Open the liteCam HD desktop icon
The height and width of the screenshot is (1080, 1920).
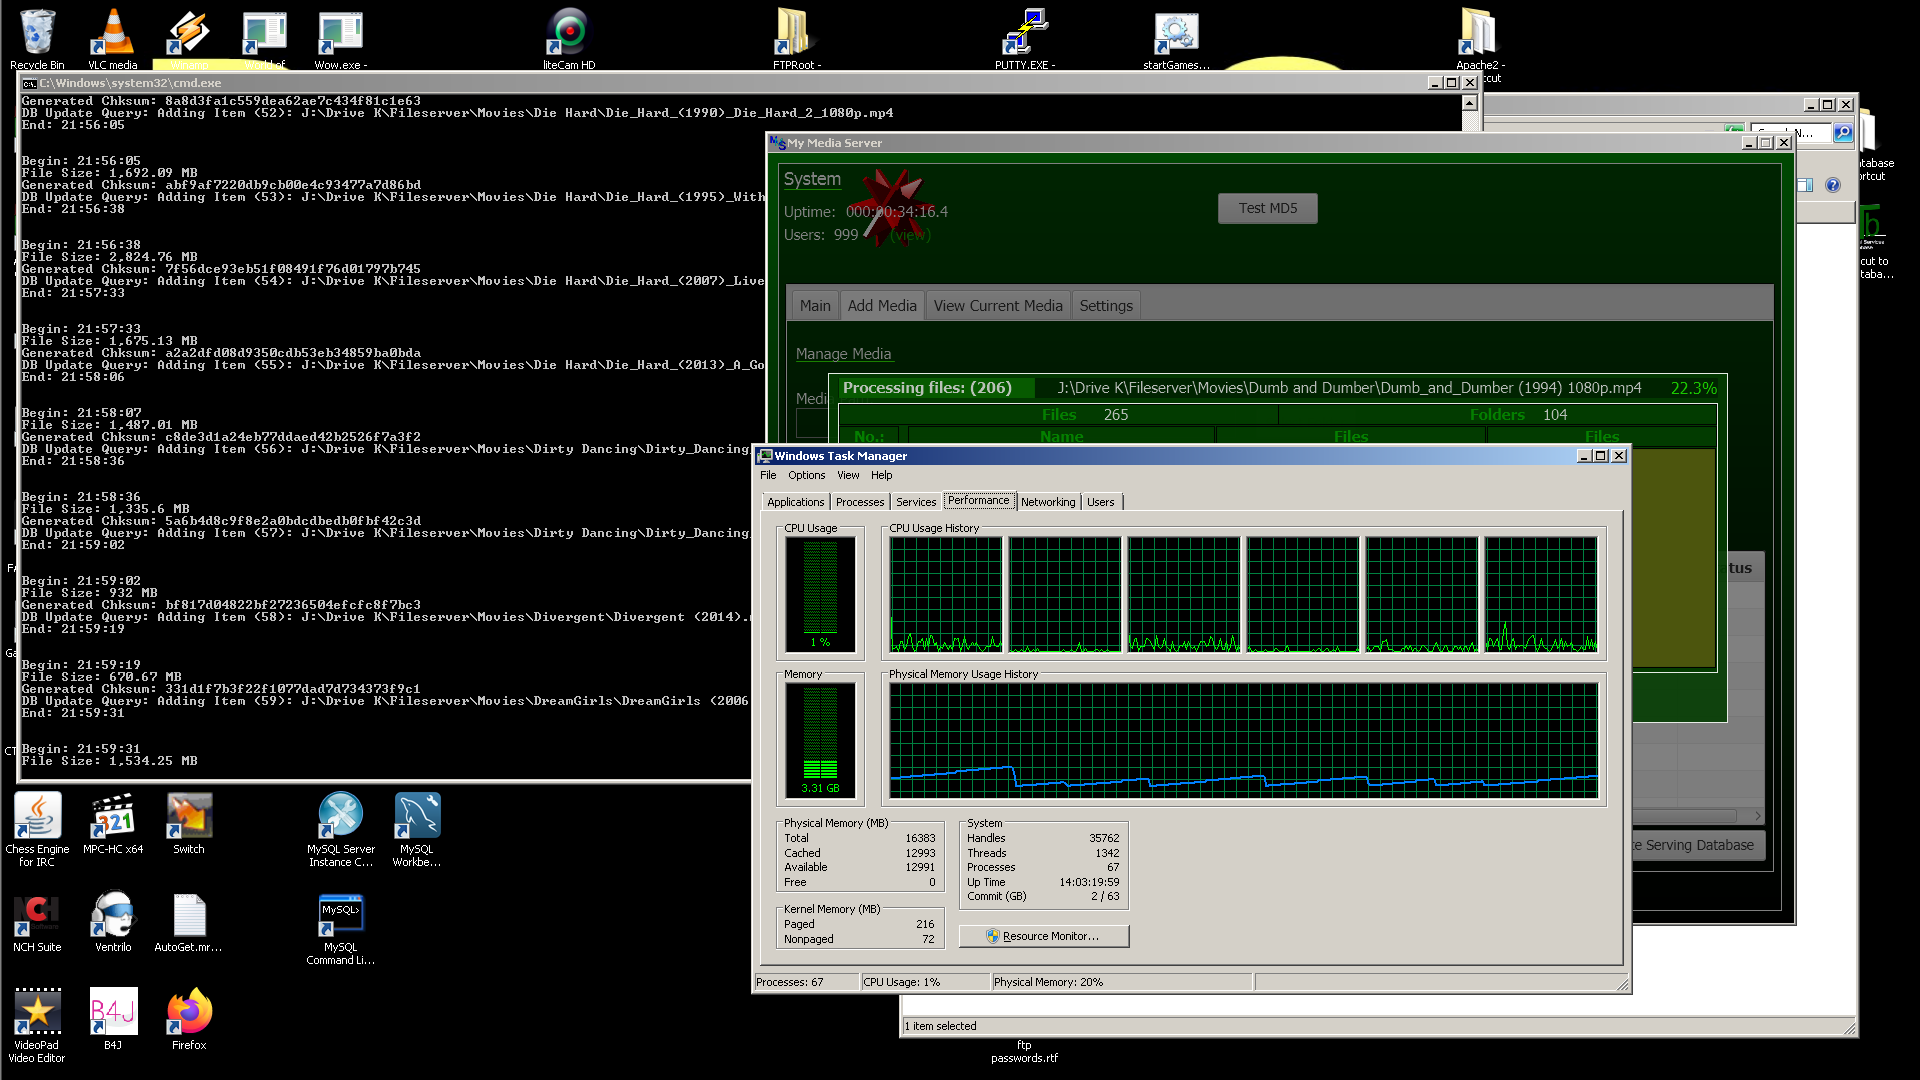coord(568,35)
